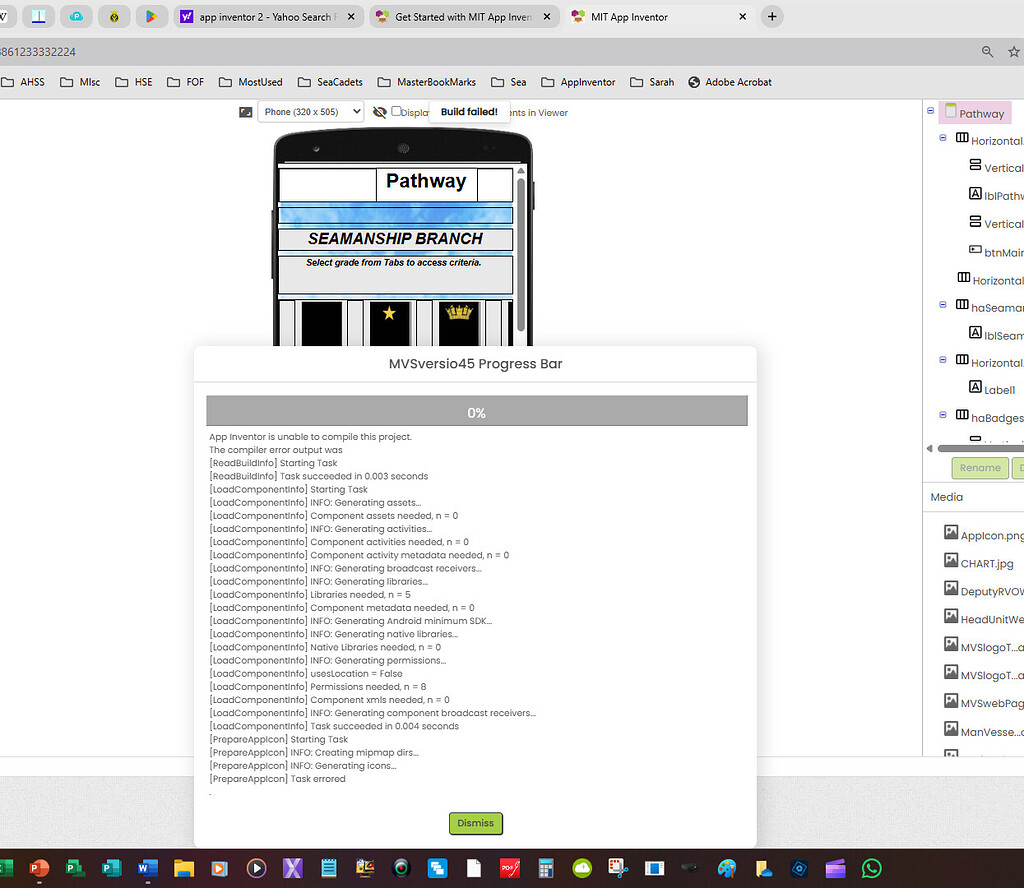Click the magnifier icon in the address bar
1024x888 pixels.
(x=987, y=51)
